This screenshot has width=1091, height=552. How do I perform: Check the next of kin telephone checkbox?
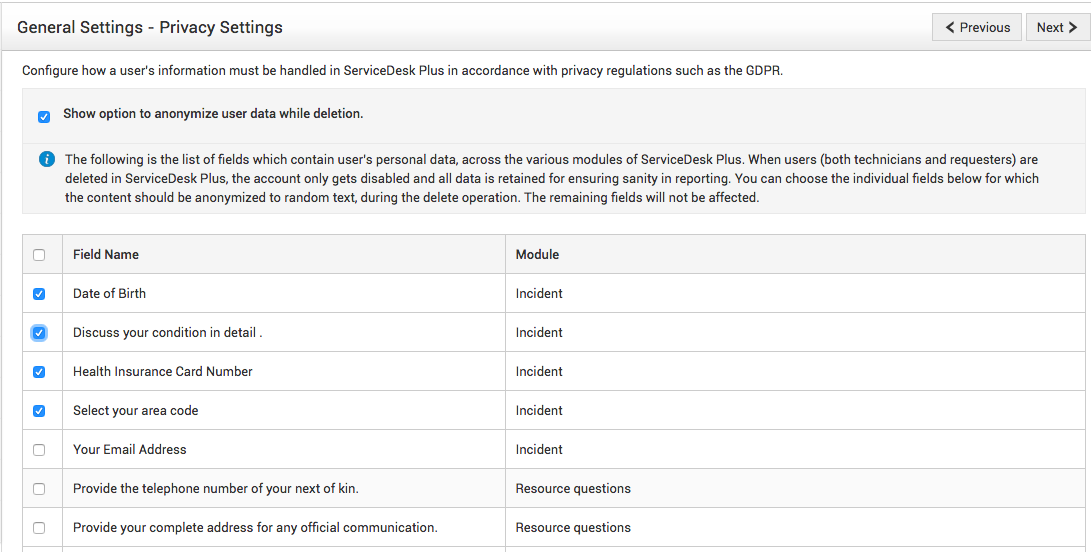39,489
